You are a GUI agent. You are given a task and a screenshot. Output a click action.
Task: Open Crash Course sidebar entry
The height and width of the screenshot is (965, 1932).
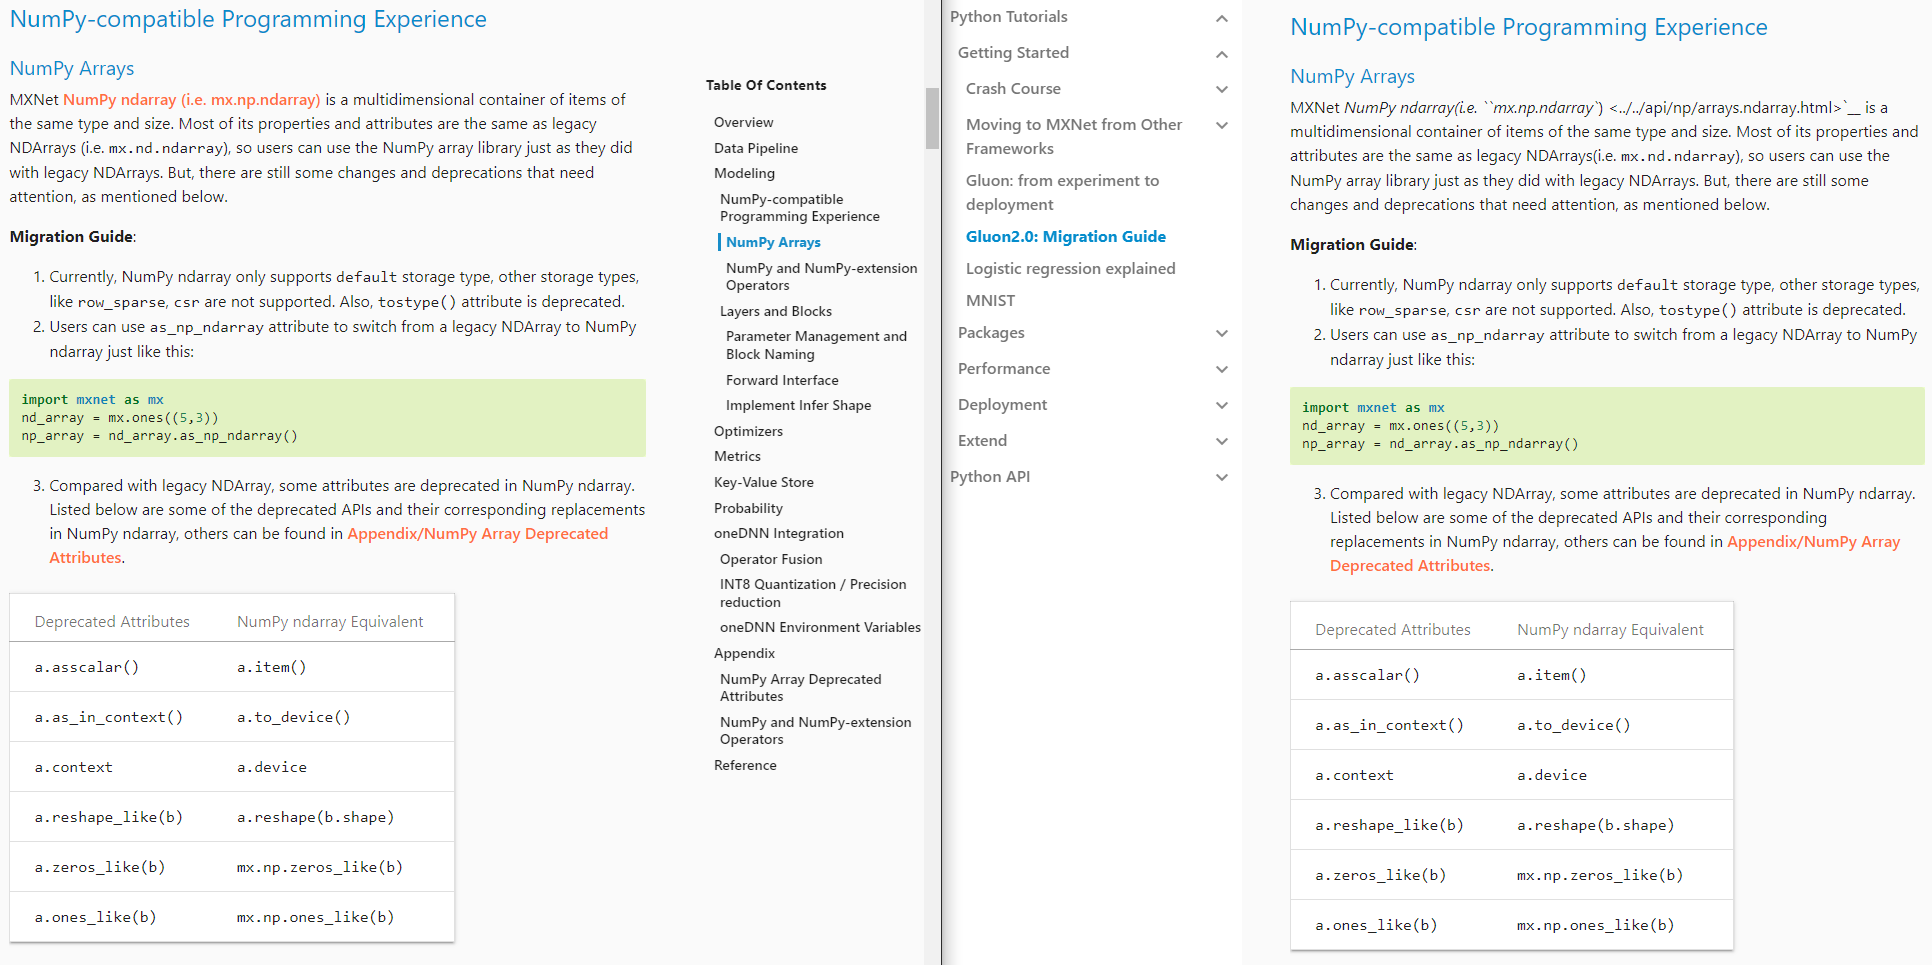click(1013, 89)
